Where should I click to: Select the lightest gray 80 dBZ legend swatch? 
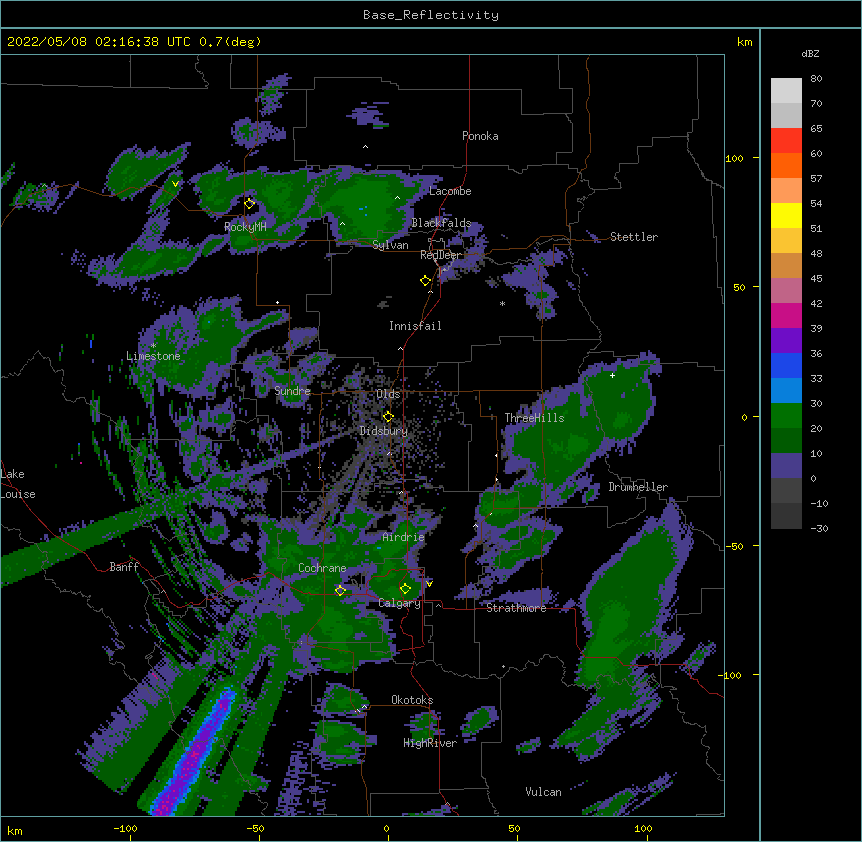[786, 90]
